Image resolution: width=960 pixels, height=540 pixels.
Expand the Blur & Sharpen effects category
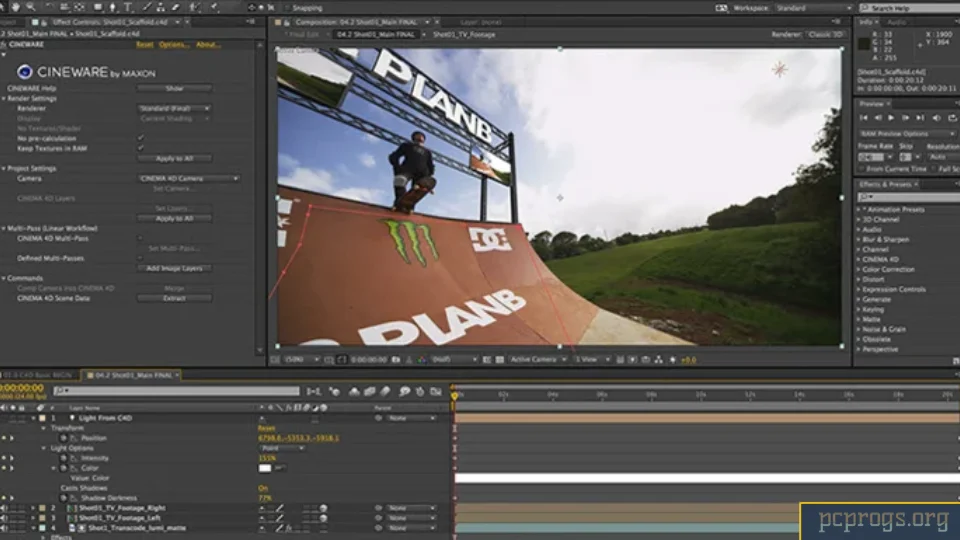tap(858, 239)
